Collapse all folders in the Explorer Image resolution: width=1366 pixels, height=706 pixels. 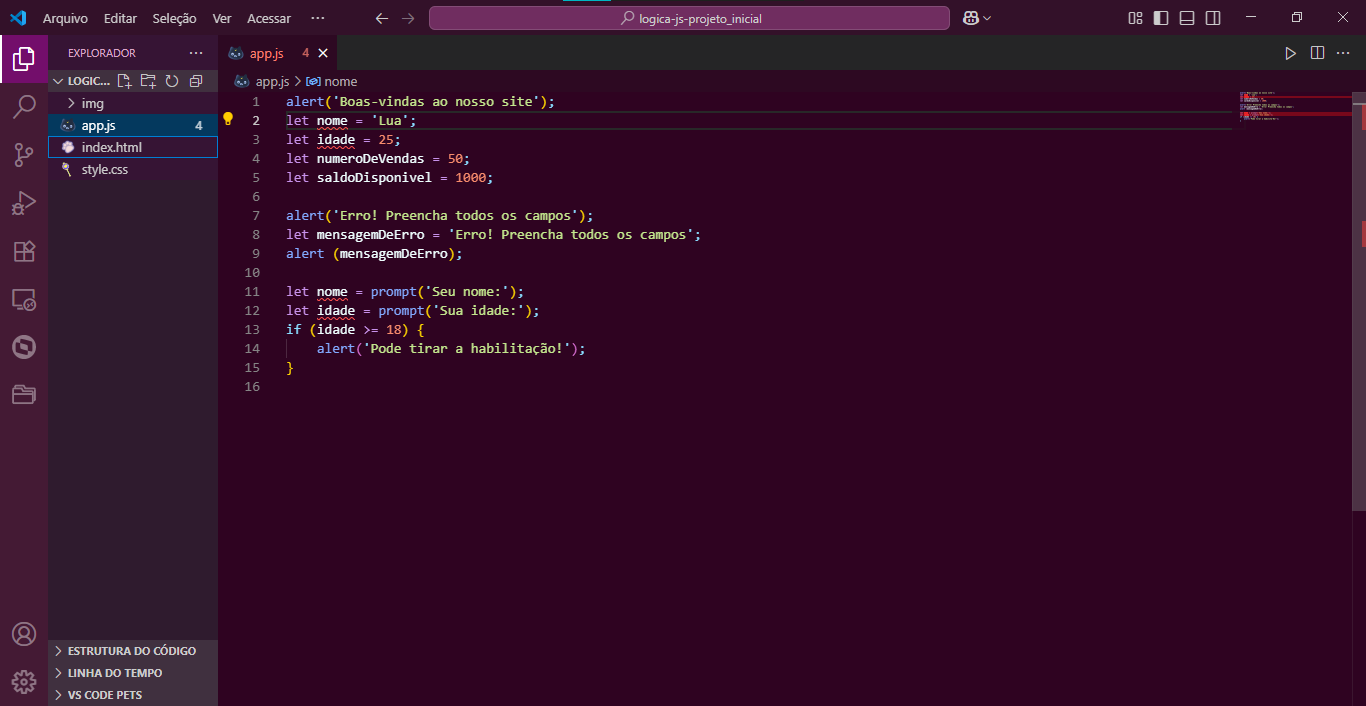click(x=196, y=81)
